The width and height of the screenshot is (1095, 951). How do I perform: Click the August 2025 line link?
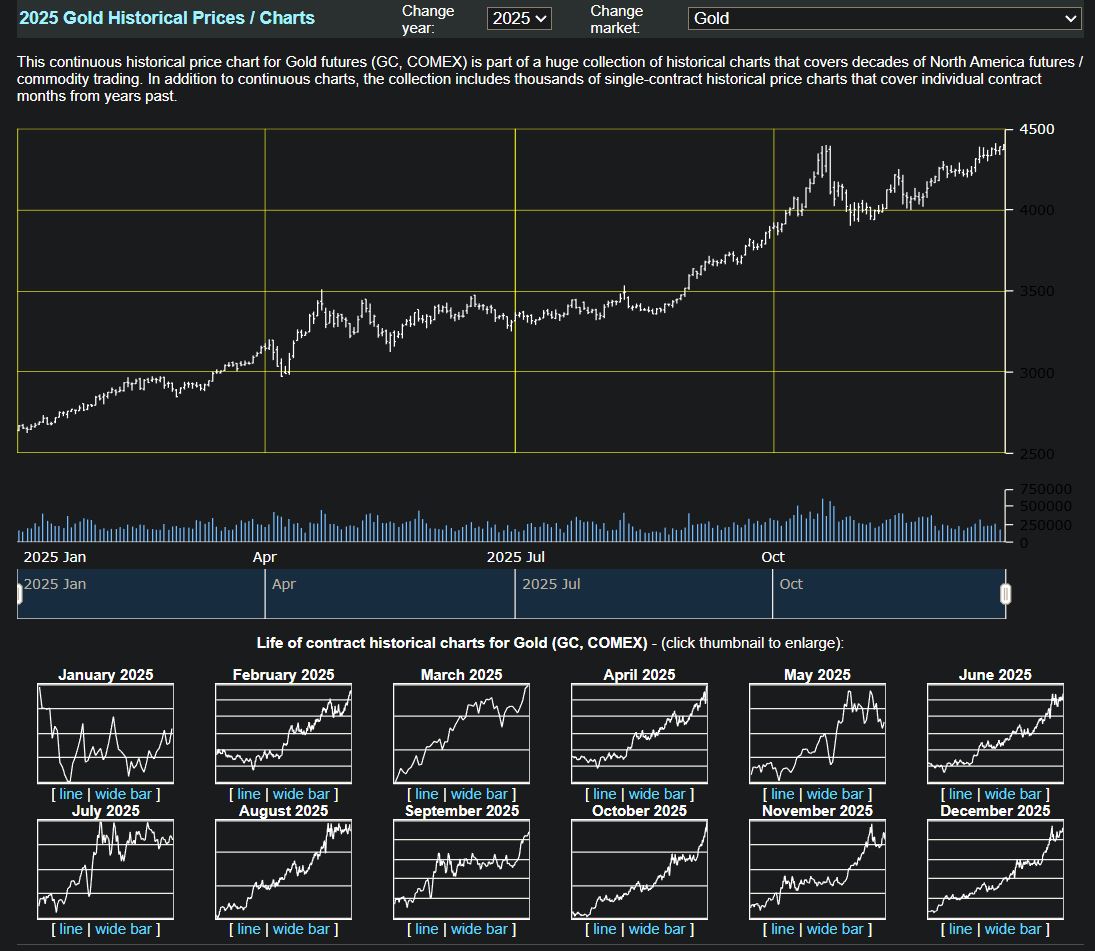point(249,929)
